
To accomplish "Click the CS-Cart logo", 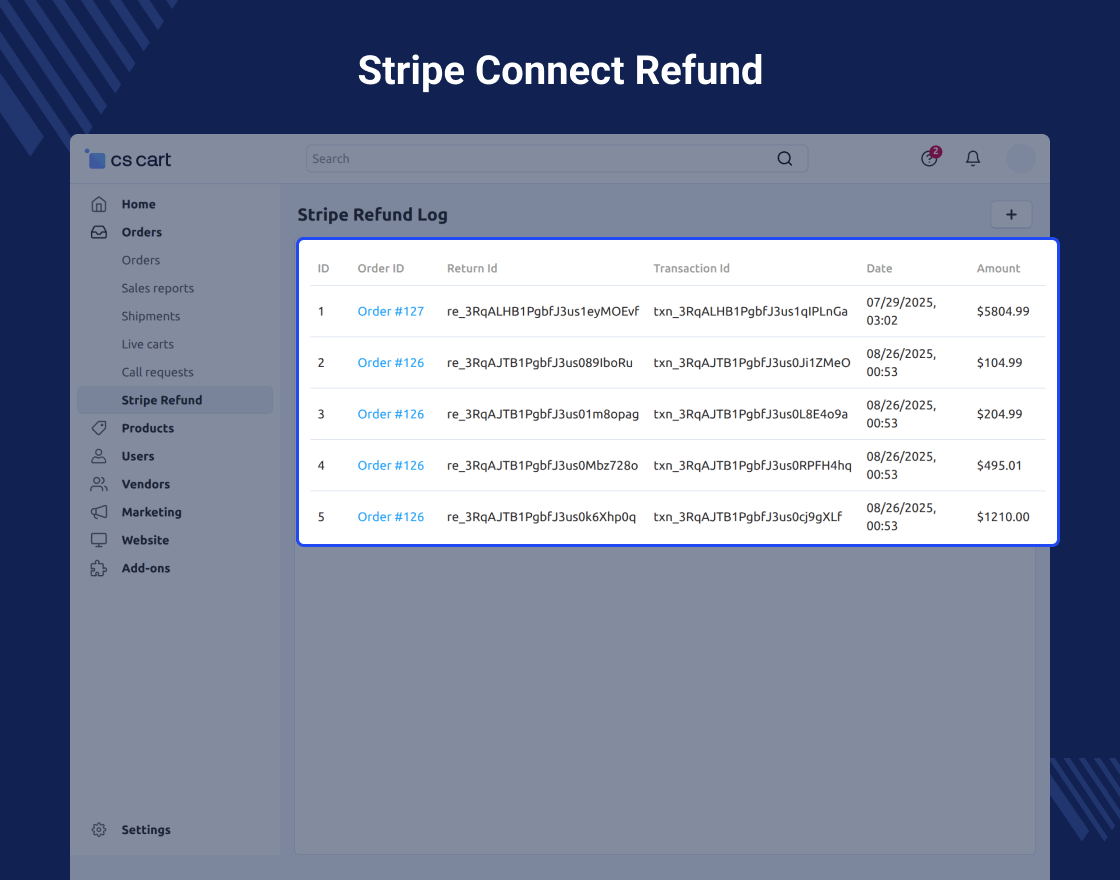I will 128,159.
